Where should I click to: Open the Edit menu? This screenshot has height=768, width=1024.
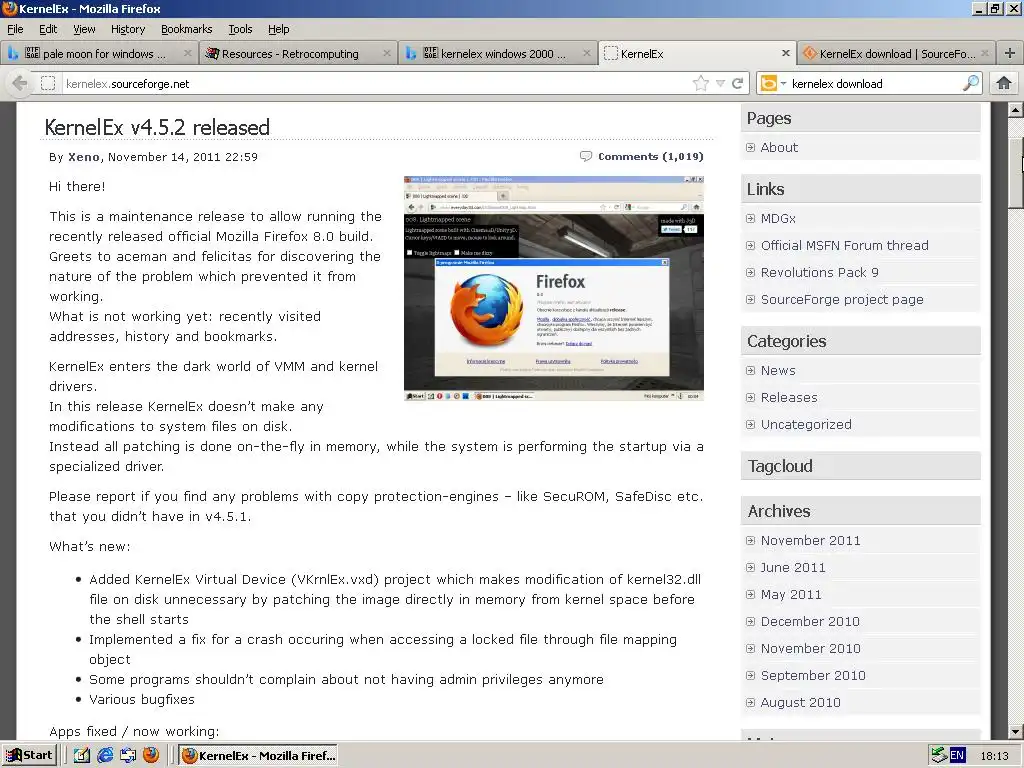pyautogui.click(x=48, y=29)
